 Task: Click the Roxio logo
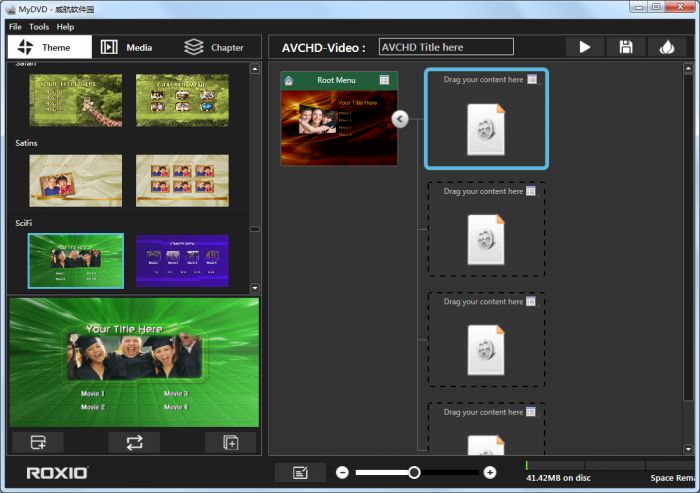pos(57,473)
